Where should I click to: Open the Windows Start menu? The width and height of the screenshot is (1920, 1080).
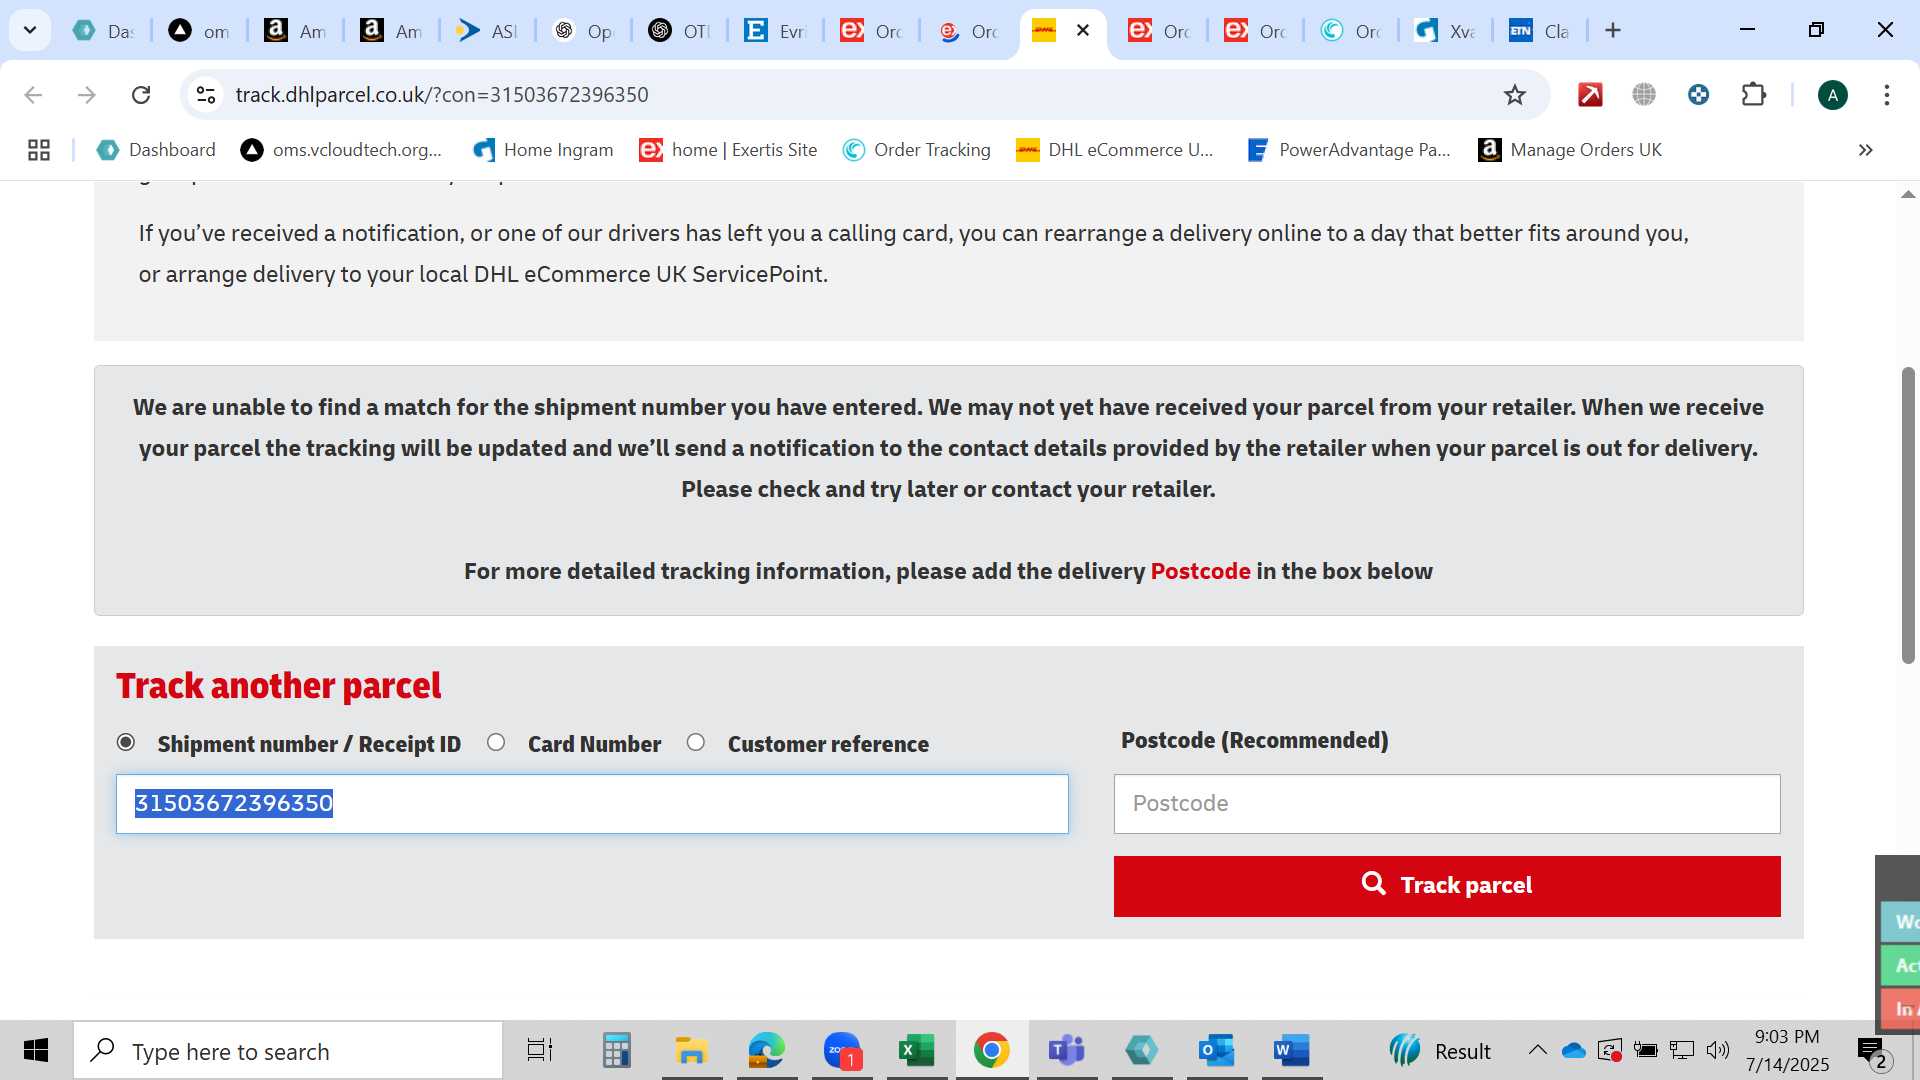[x=36, y=1051]
